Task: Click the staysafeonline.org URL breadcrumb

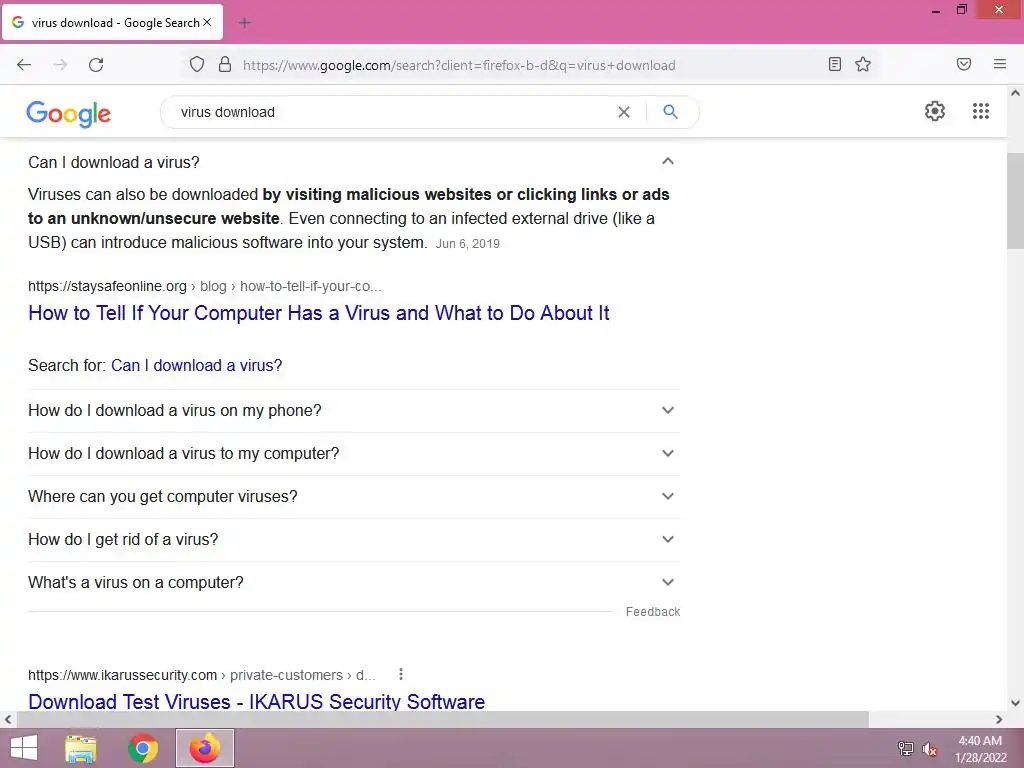Action: (204, 287)
